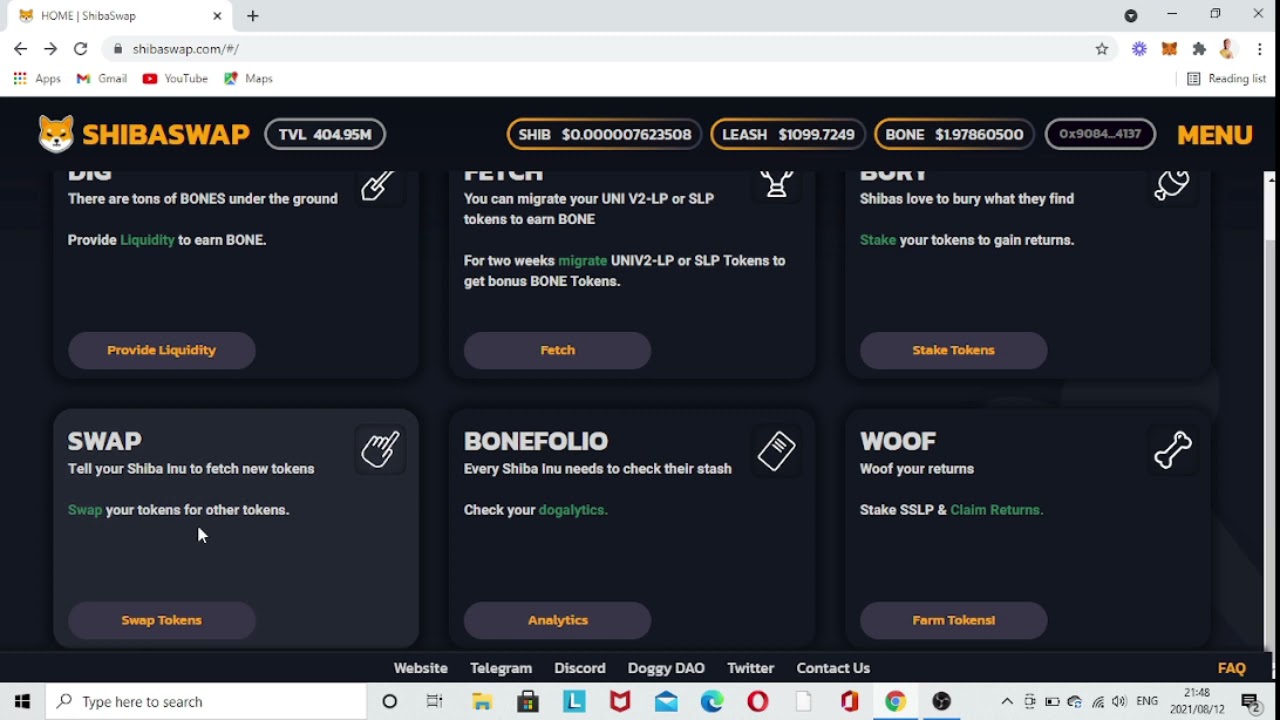Image resolution: width=1280 pixels, height=720 pixels.
Task: Click the green Stake link in BURY
Action: click(x=878, y=240)
